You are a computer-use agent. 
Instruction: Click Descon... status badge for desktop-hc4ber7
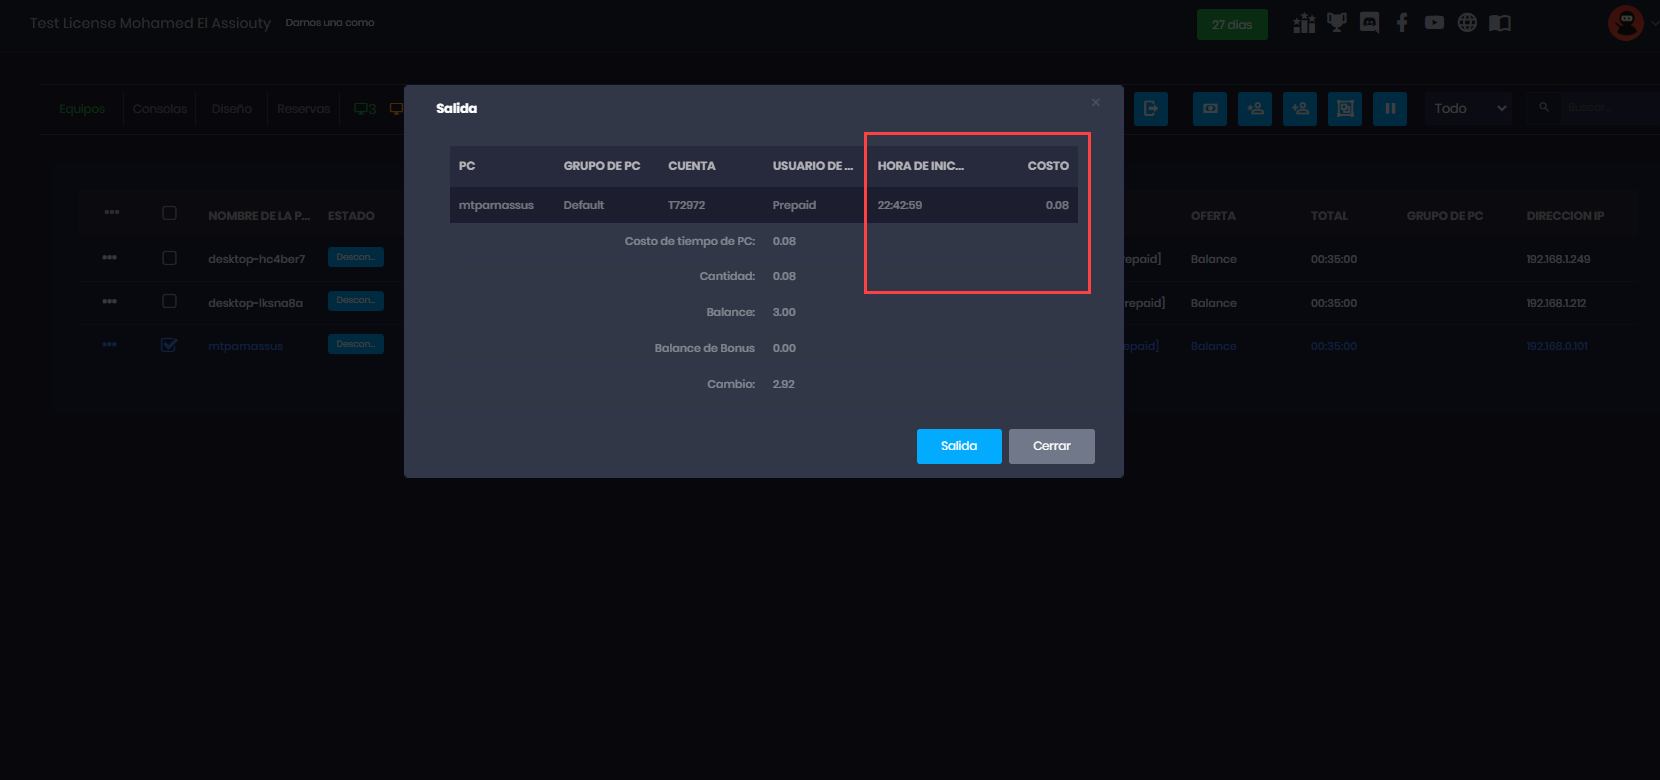[x=356, y=257]
